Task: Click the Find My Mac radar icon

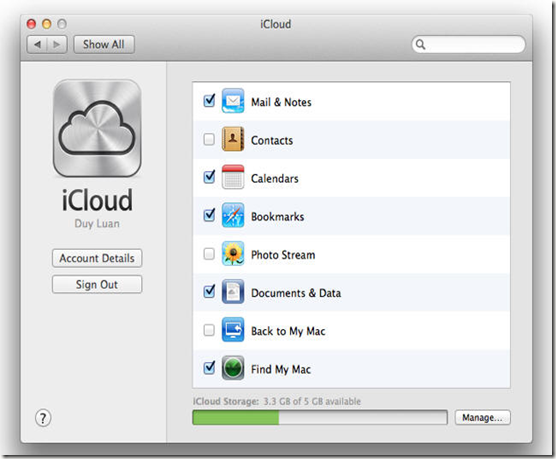Action: point(233,368)
